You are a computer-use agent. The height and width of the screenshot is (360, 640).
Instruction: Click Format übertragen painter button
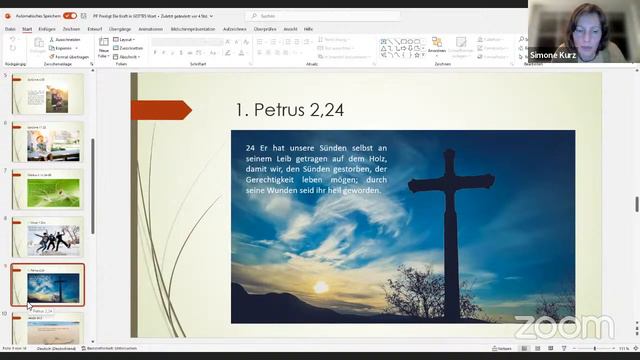click(69, 57)
